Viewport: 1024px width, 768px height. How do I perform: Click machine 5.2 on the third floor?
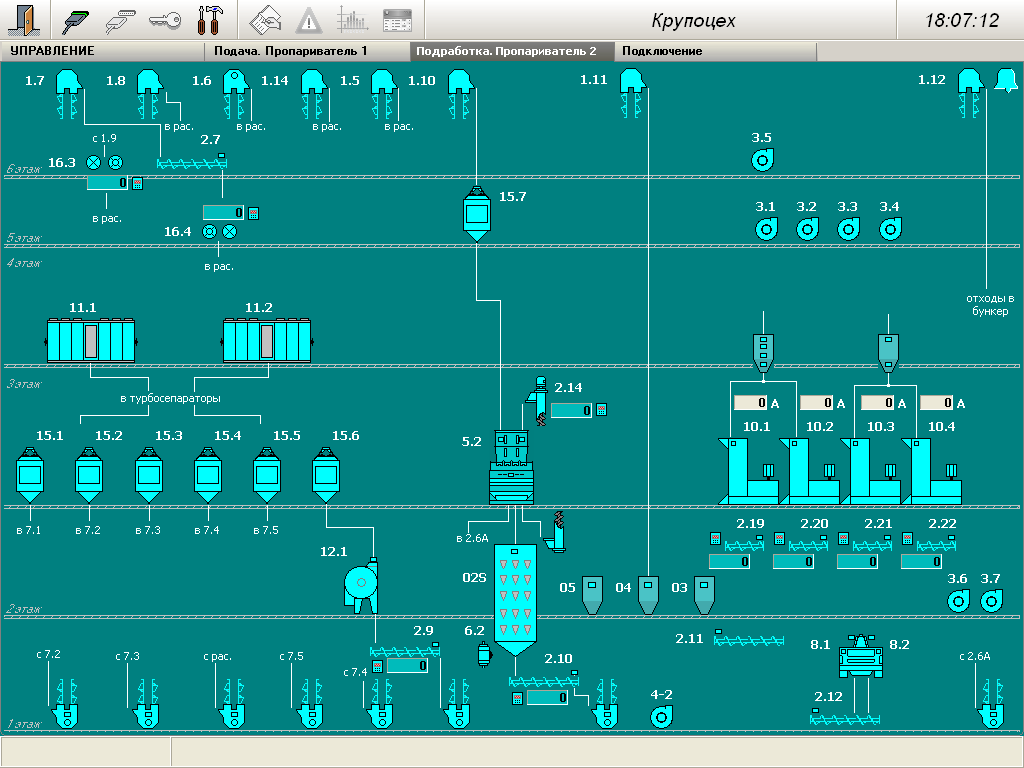coord(515,468)
